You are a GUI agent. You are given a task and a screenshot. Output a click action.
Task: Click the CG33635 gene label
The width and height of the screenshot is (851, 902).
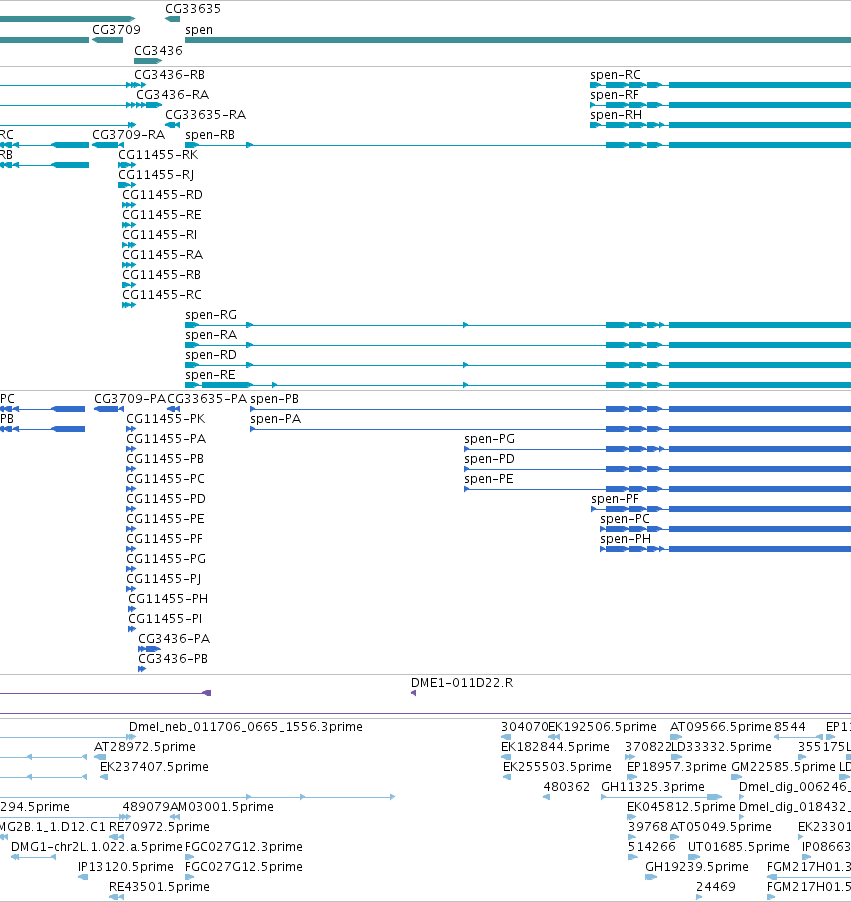coord(193,9)
